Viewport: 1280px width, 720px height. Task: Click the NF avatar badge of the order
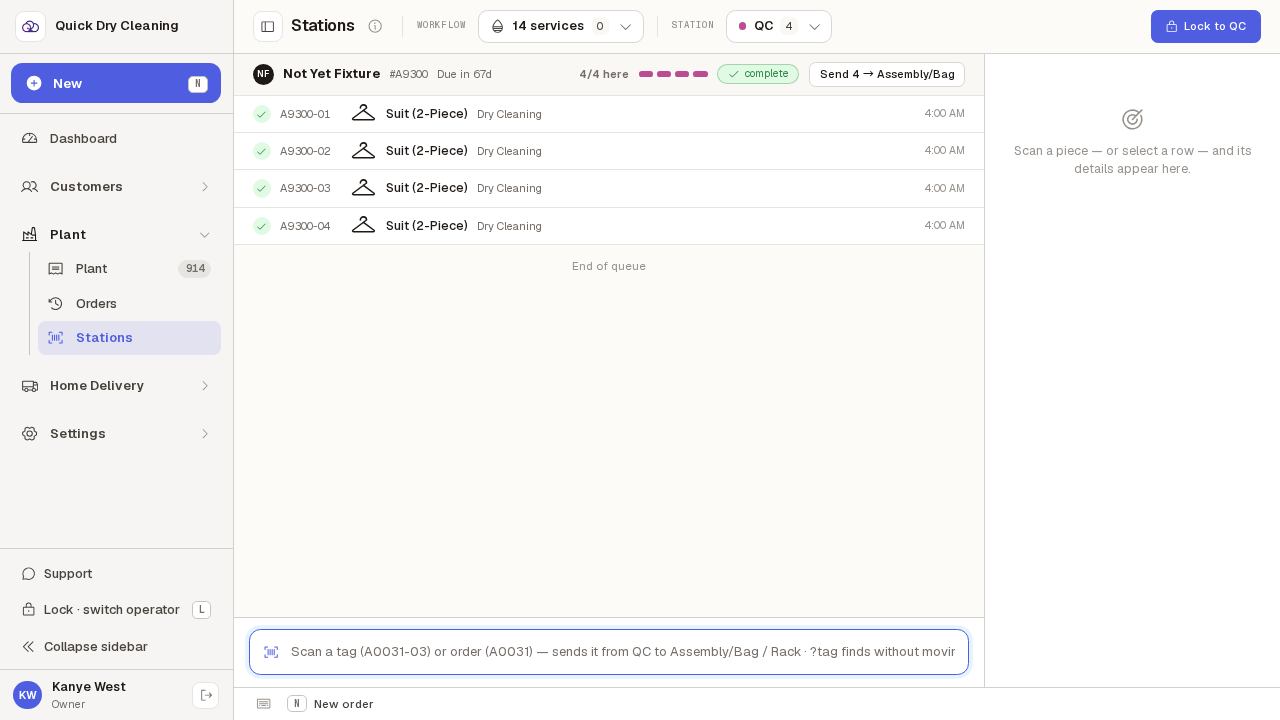tap(263, 74)
